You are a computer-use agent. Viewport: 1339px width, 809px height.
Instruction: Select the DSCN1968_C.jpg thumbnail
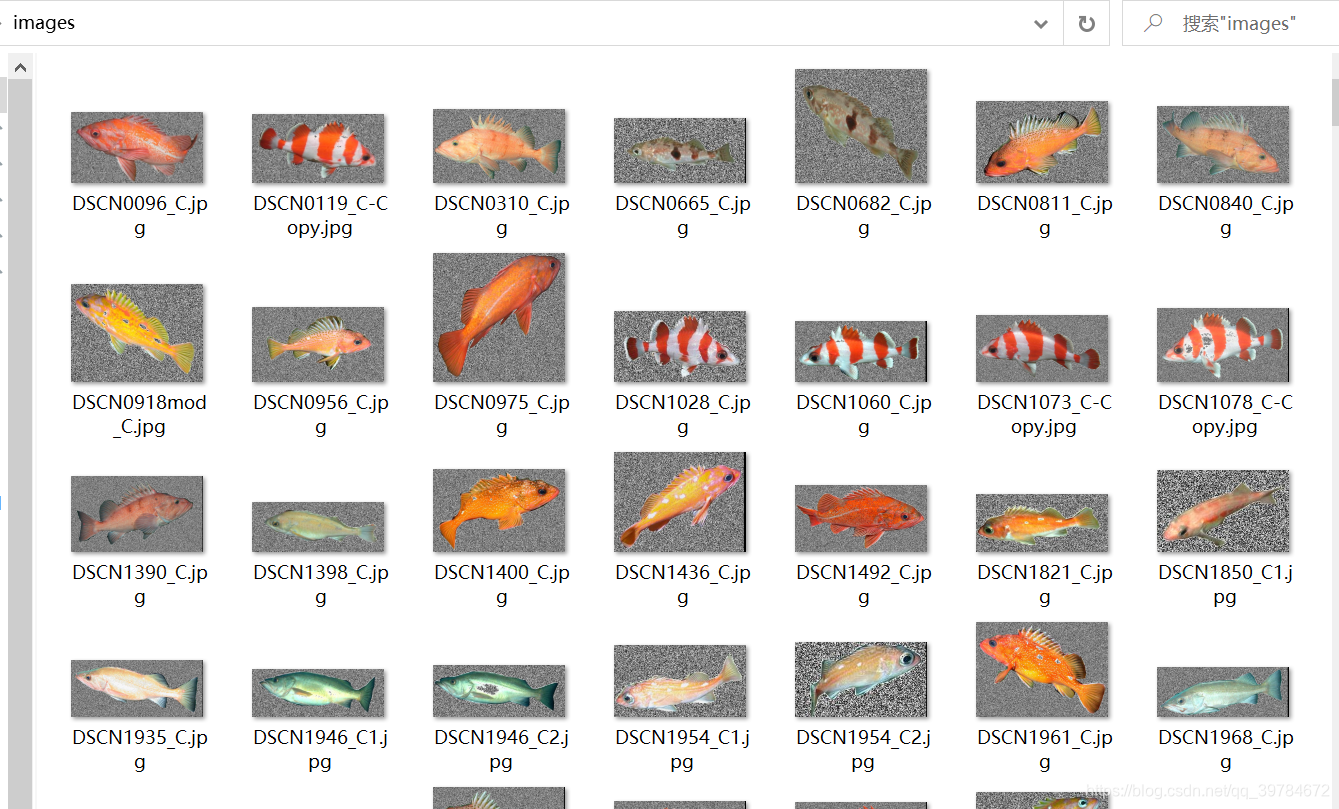coord(1223,693)
